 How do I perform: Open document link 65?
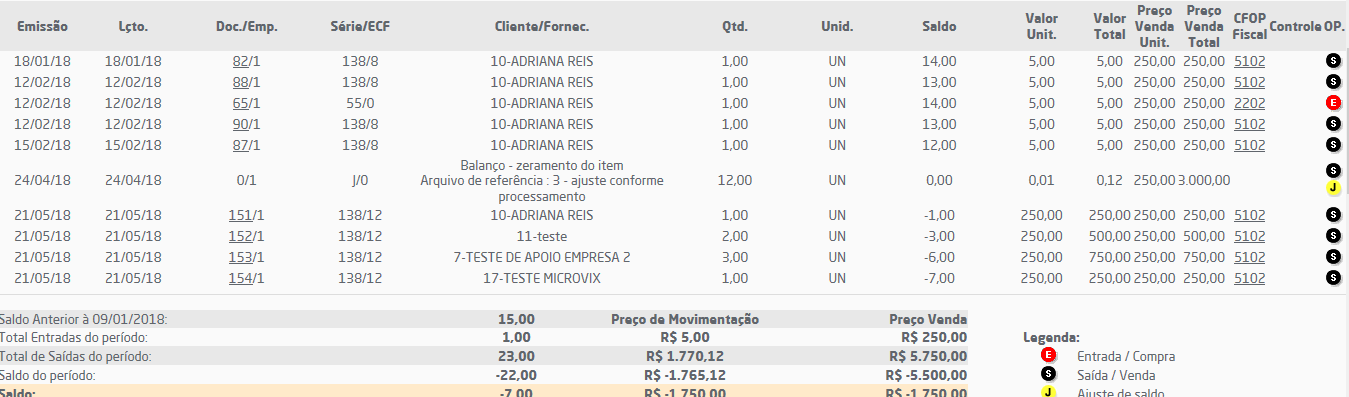(240, 103)
